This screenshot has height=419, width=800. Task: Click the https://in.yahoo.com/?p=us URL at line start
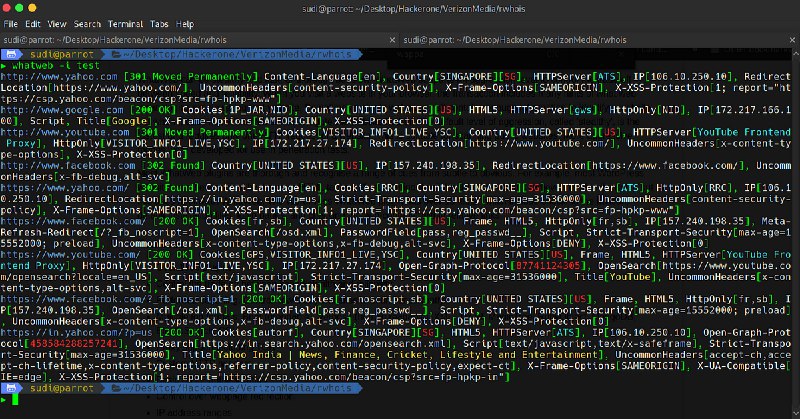[x=77, y=332]
